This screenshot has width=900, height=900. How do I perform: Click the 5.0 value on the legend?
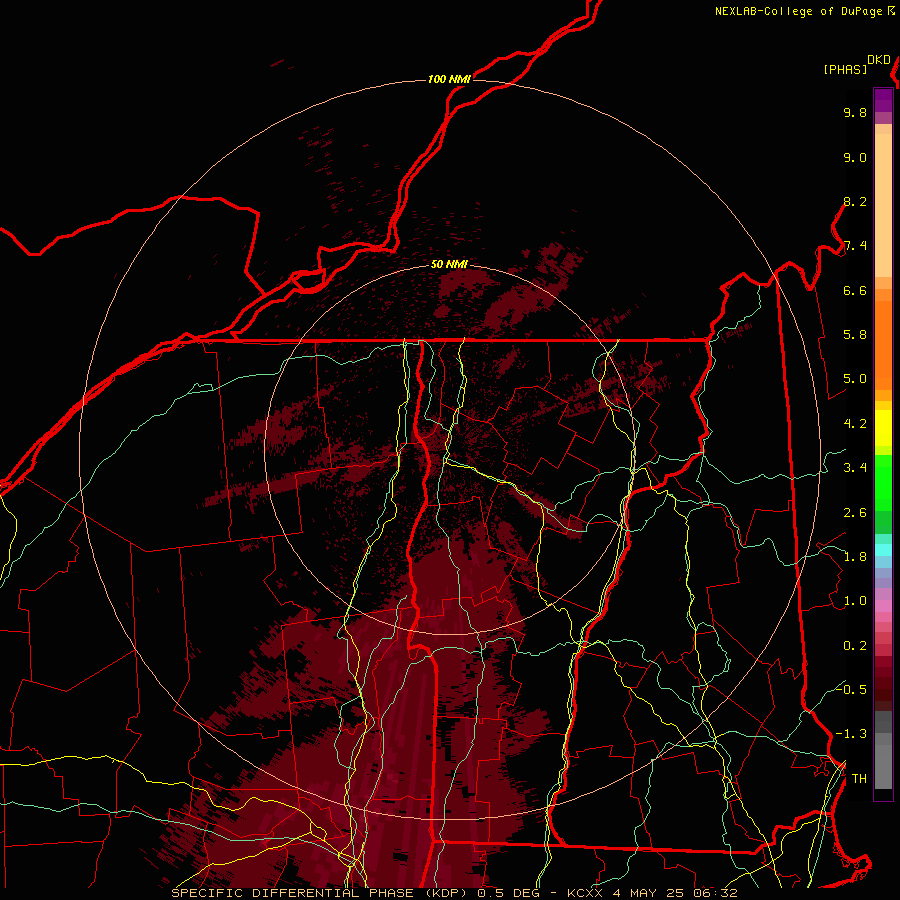855,379
